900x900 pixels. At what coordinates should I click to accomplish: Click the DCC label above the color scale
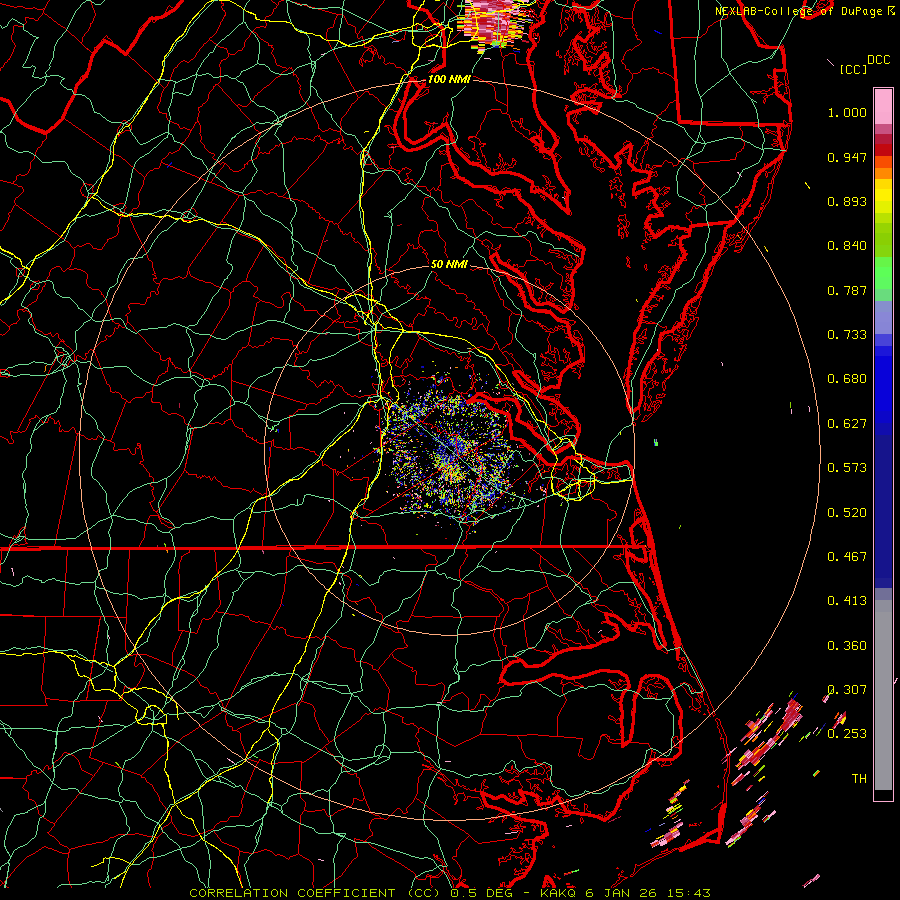[x=878, y=60]
